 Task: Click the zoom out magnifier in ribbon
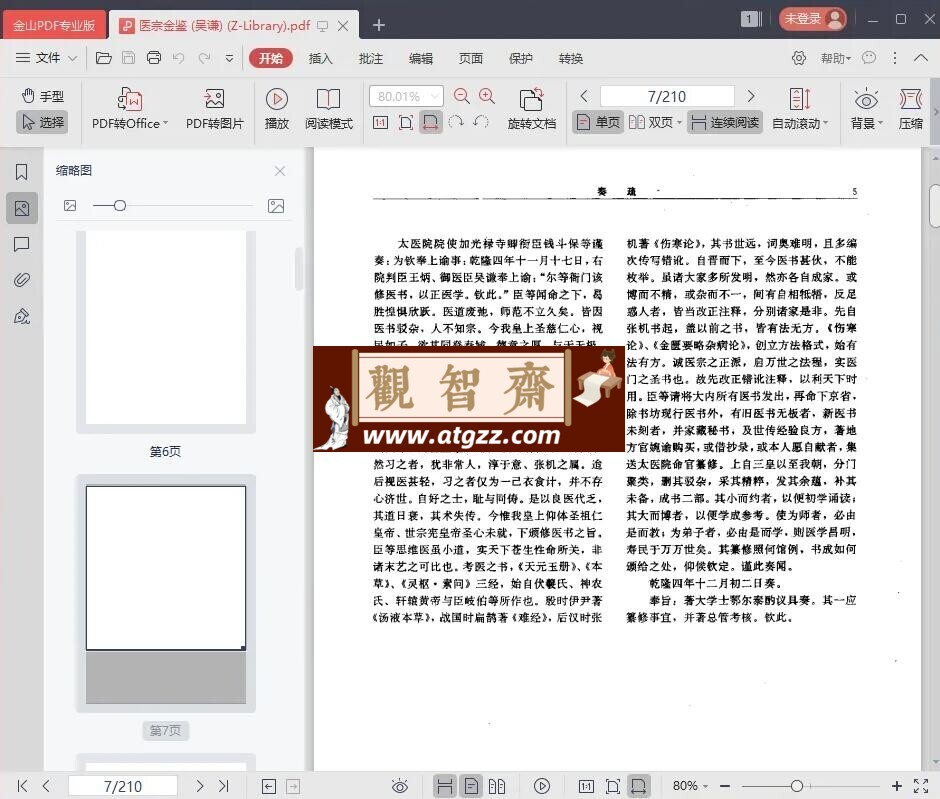(x=462, y=96)
